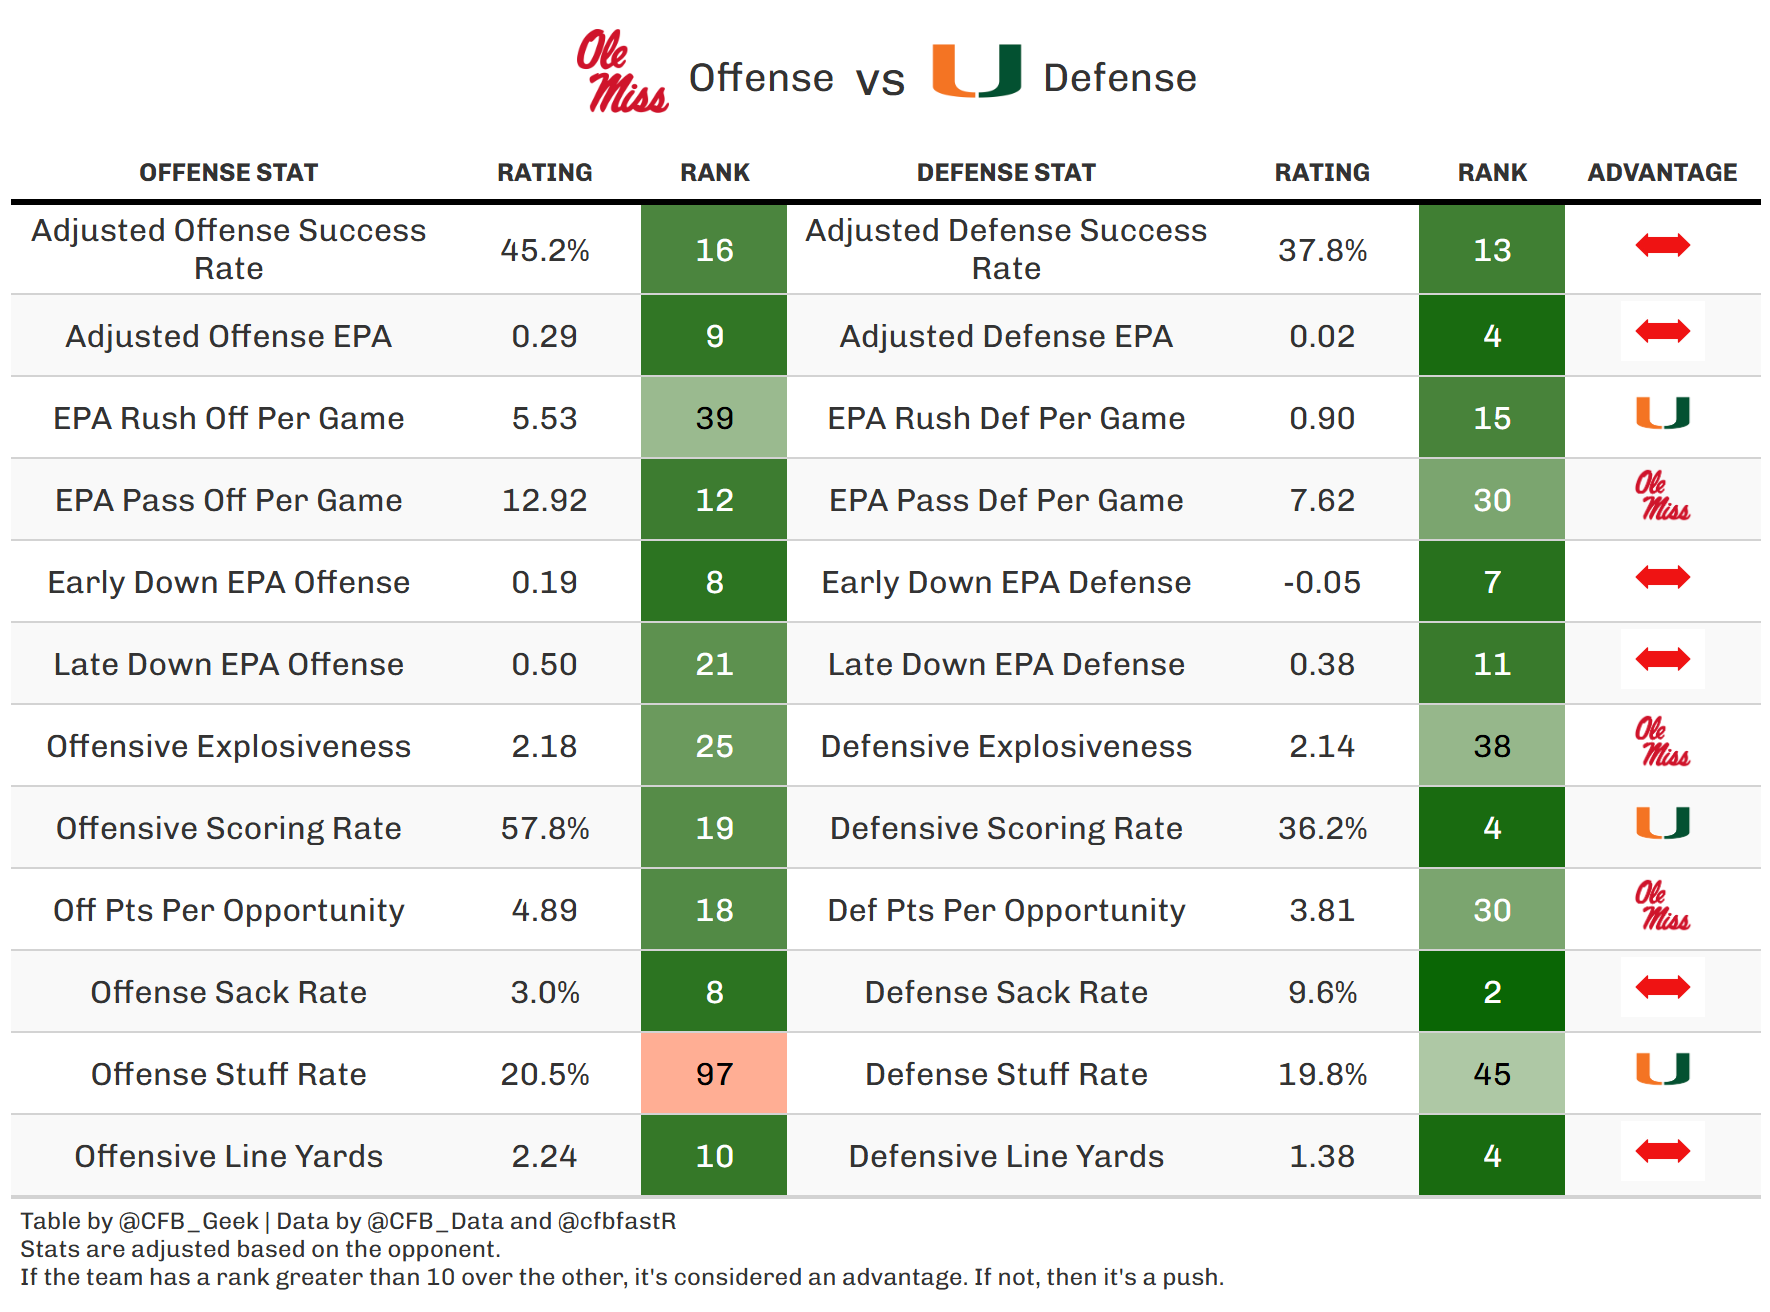Click the push arrow in Line Yards row

(x=1662, y=1151)
